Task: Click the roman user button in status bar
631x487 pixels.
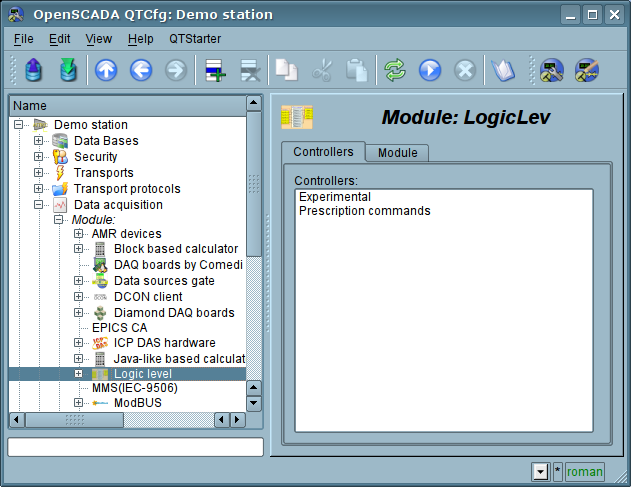Action: click(x=585, y=472)
